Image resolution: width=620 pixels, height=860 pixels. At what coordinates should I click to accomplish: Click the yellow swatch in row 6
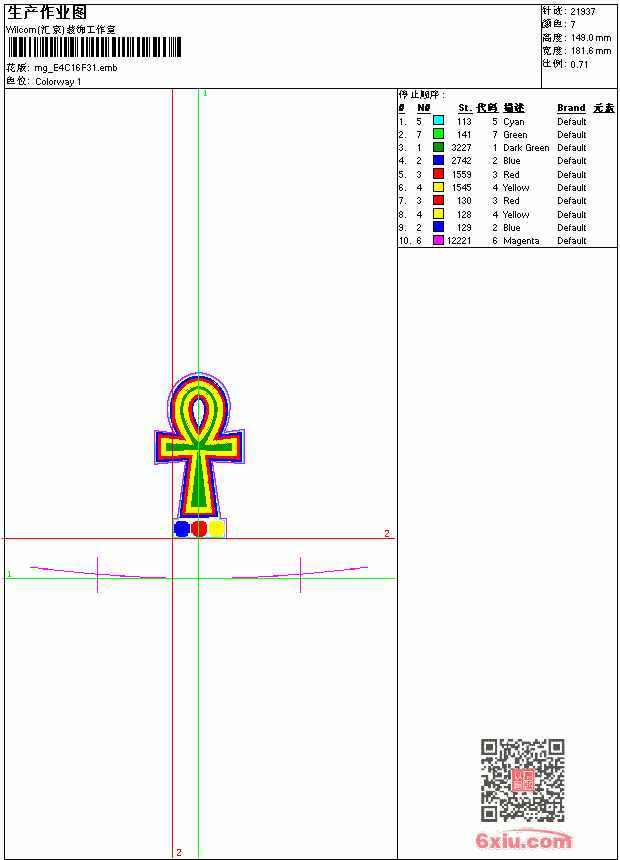pyautogui.click(x=438, y=187)
